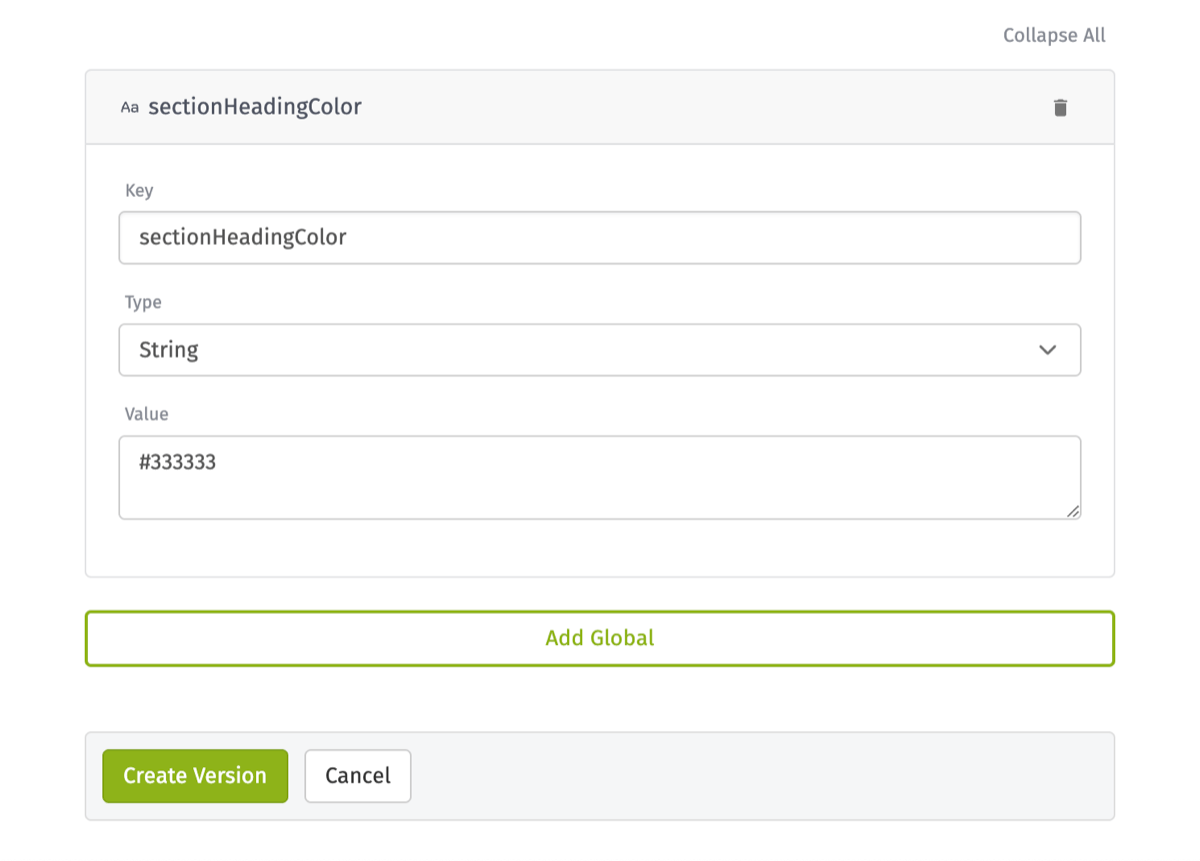
Task: Click empty area of the footer action bar
Action: click(760, 776)
